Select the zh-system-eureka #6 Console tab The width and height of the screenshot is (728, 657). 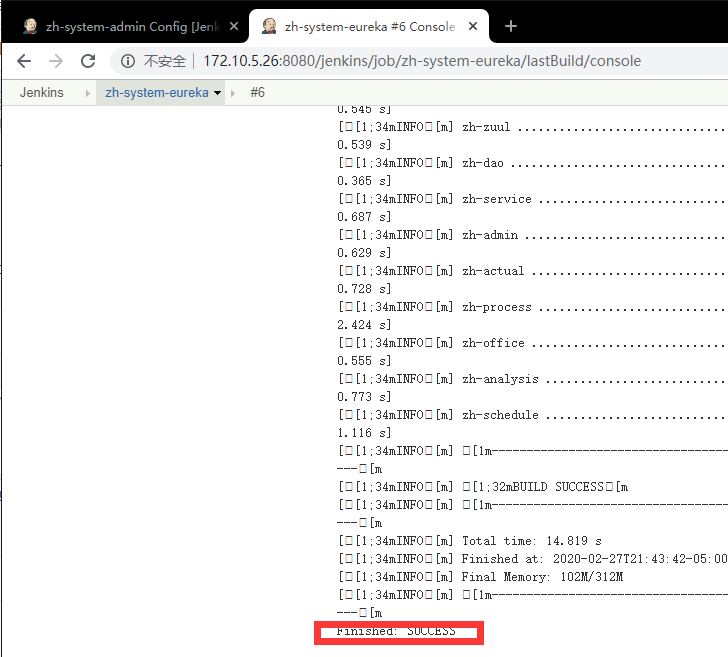coord(369,26)
